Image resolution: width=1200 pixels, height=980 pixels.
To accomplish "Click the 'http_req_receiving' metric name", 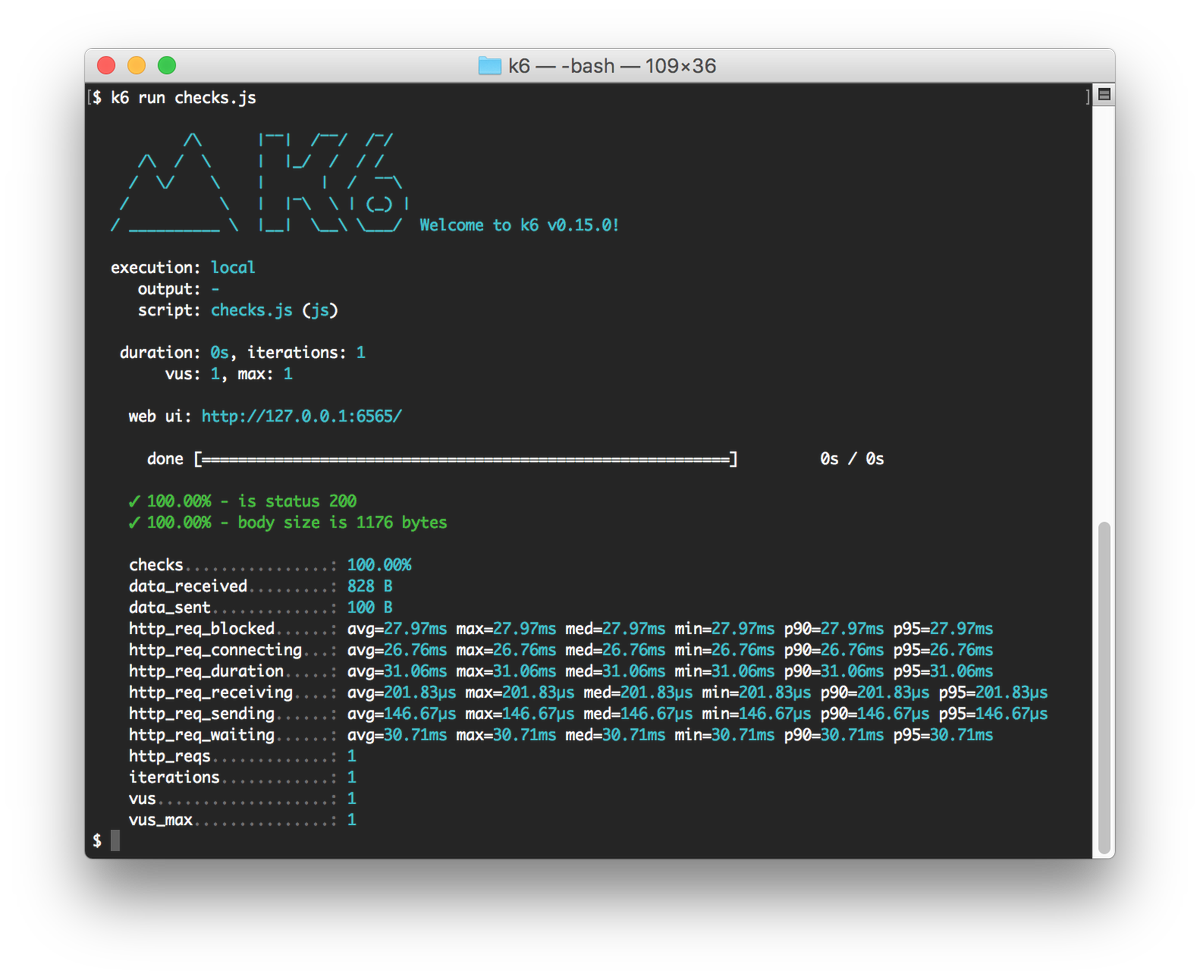I will point(211,692).
